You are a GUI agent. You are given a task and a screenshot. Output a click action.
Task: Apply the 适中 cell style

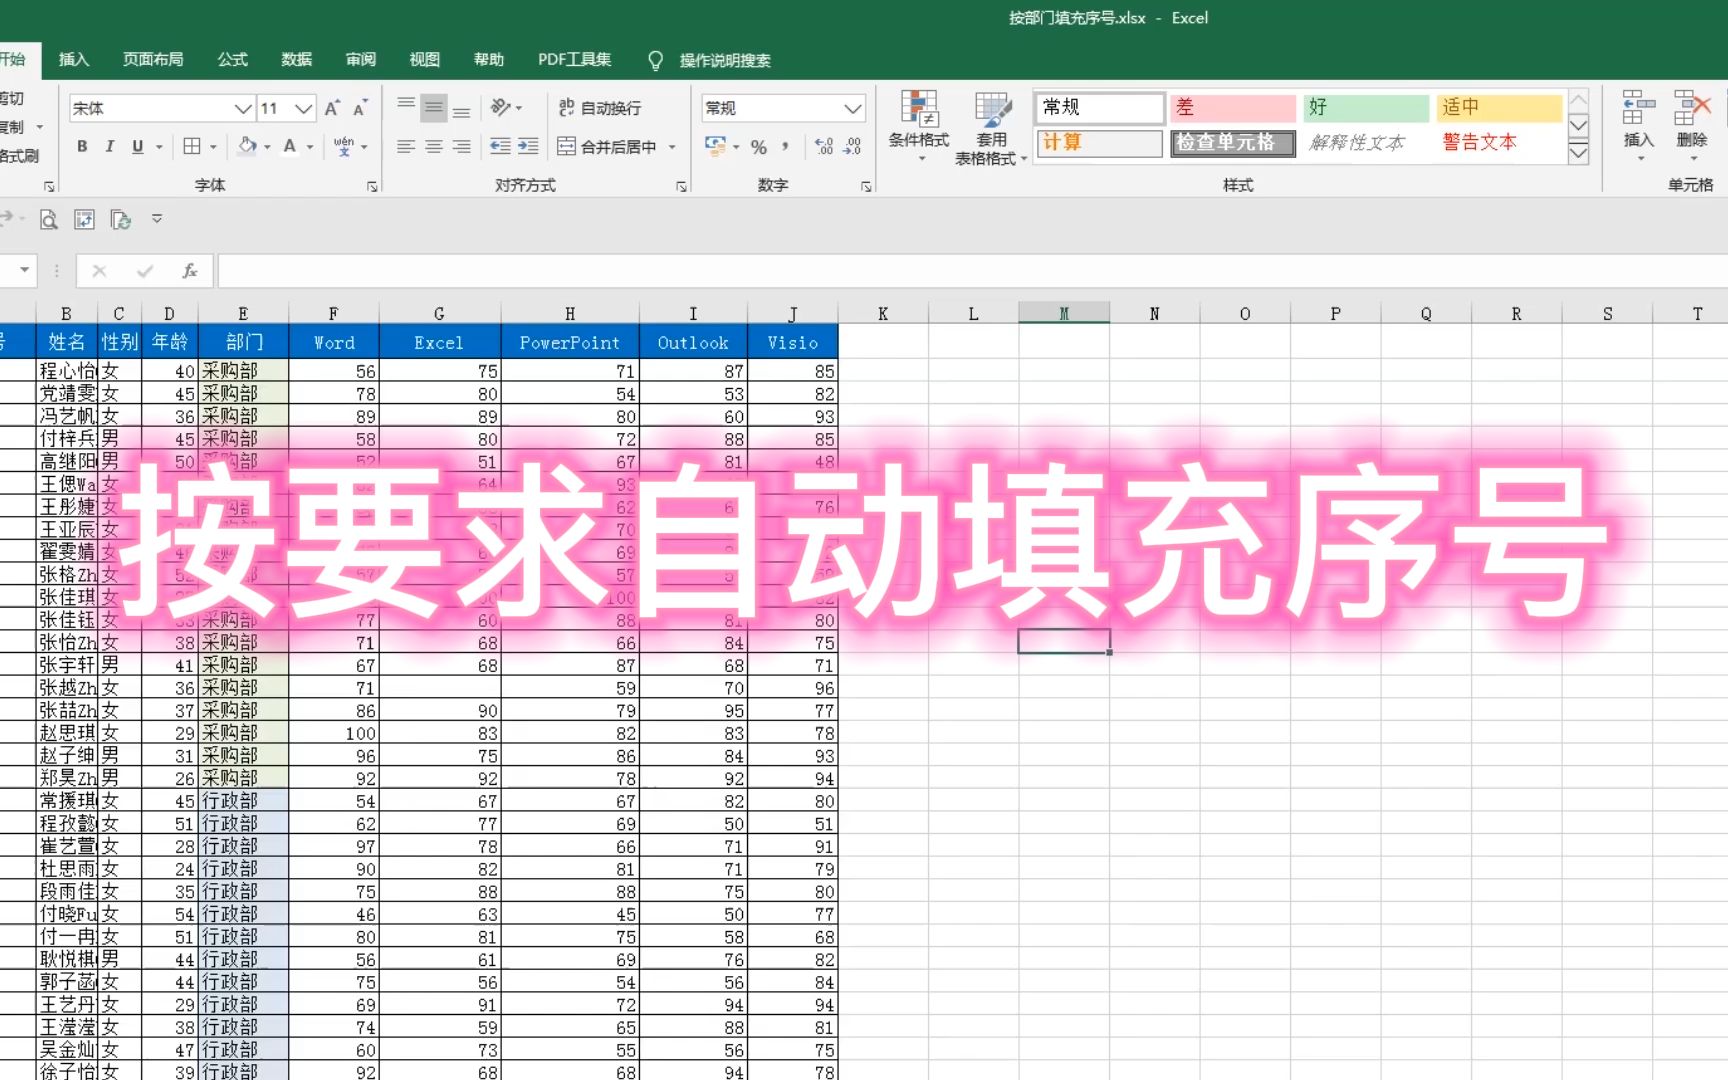pyautogui.click(x=1499, y=107)
